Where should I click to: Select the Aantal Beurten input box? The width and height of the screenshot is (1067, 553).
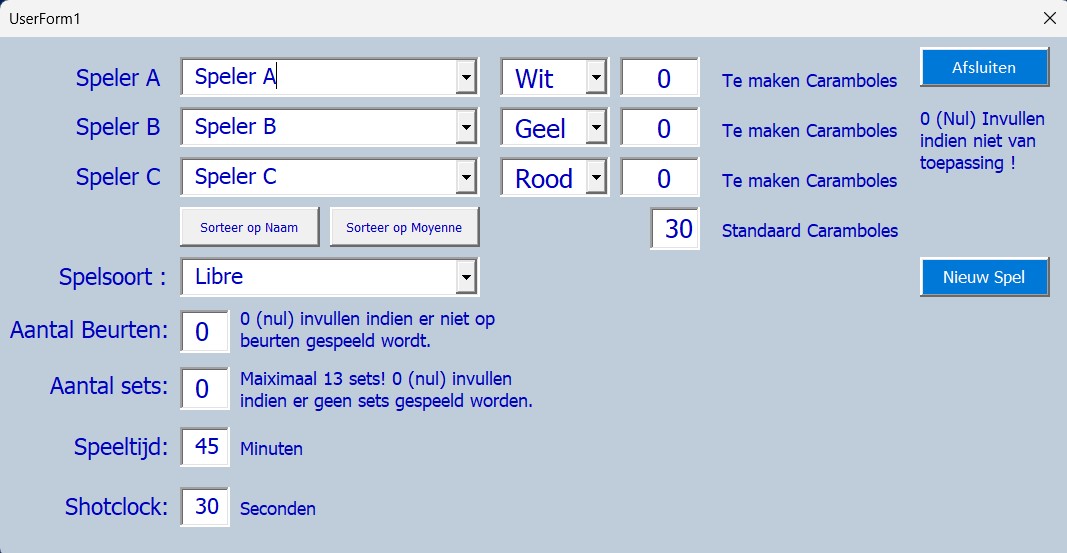point(205,331)
